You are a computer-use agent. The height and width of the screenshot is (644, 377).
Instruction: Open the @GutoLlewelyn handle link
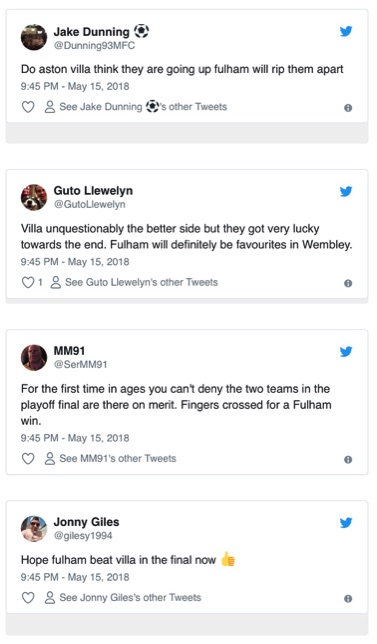tap(90, 204)
